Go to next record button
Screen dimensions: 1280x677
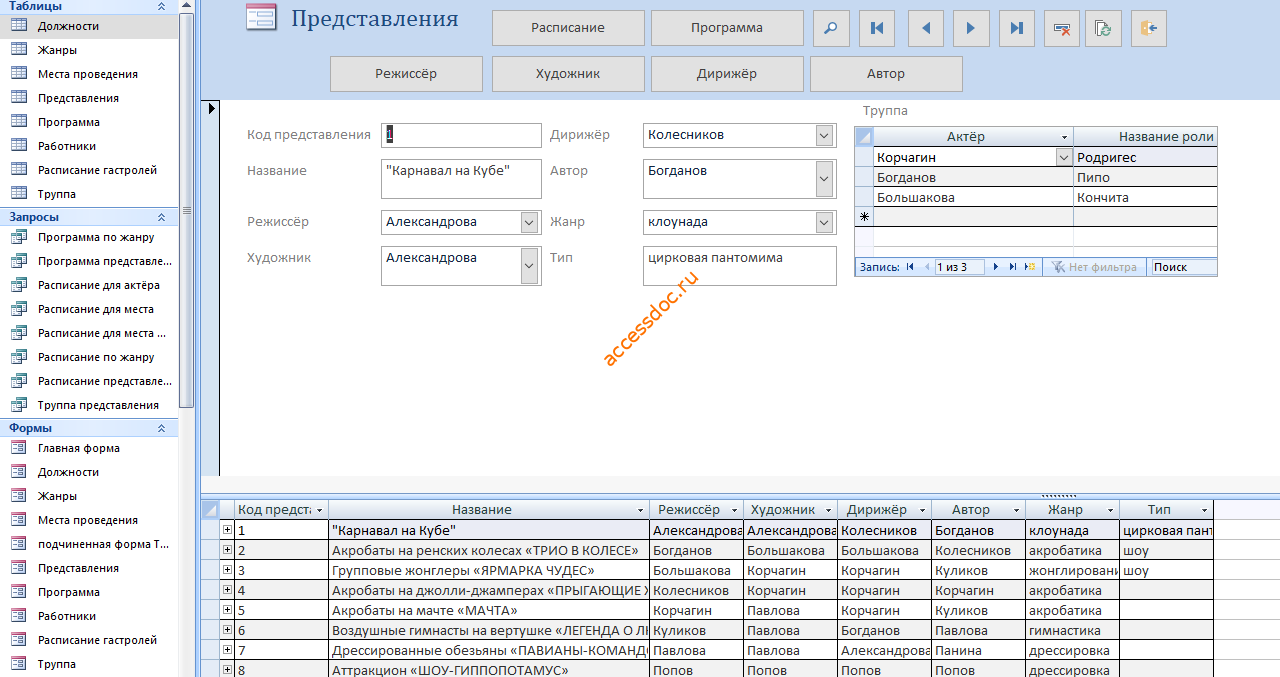click(x=971, y=28)
